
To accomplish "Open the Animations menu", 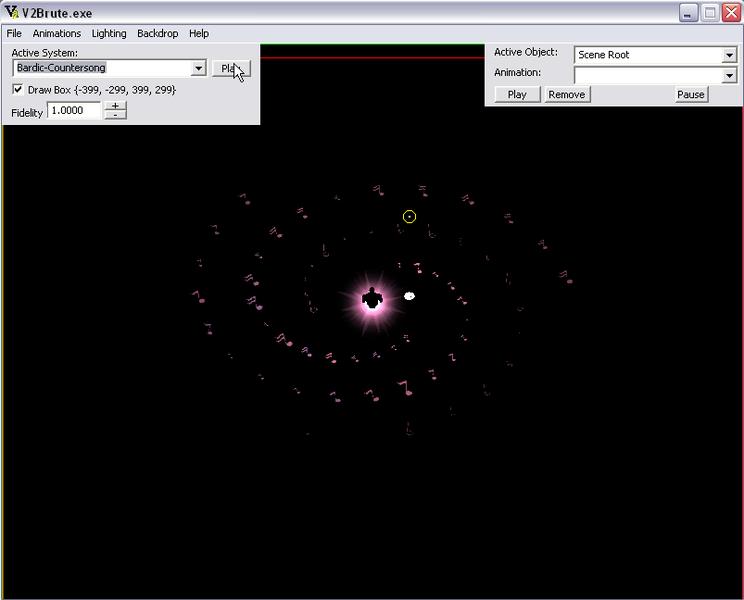I will point(56,33).
